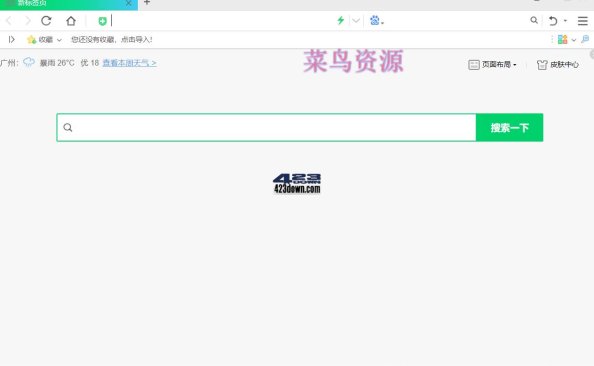Image resolution: width=594 pixels, height=366 pixels.
Task: Select the new tab page tab
Action: 69,4
